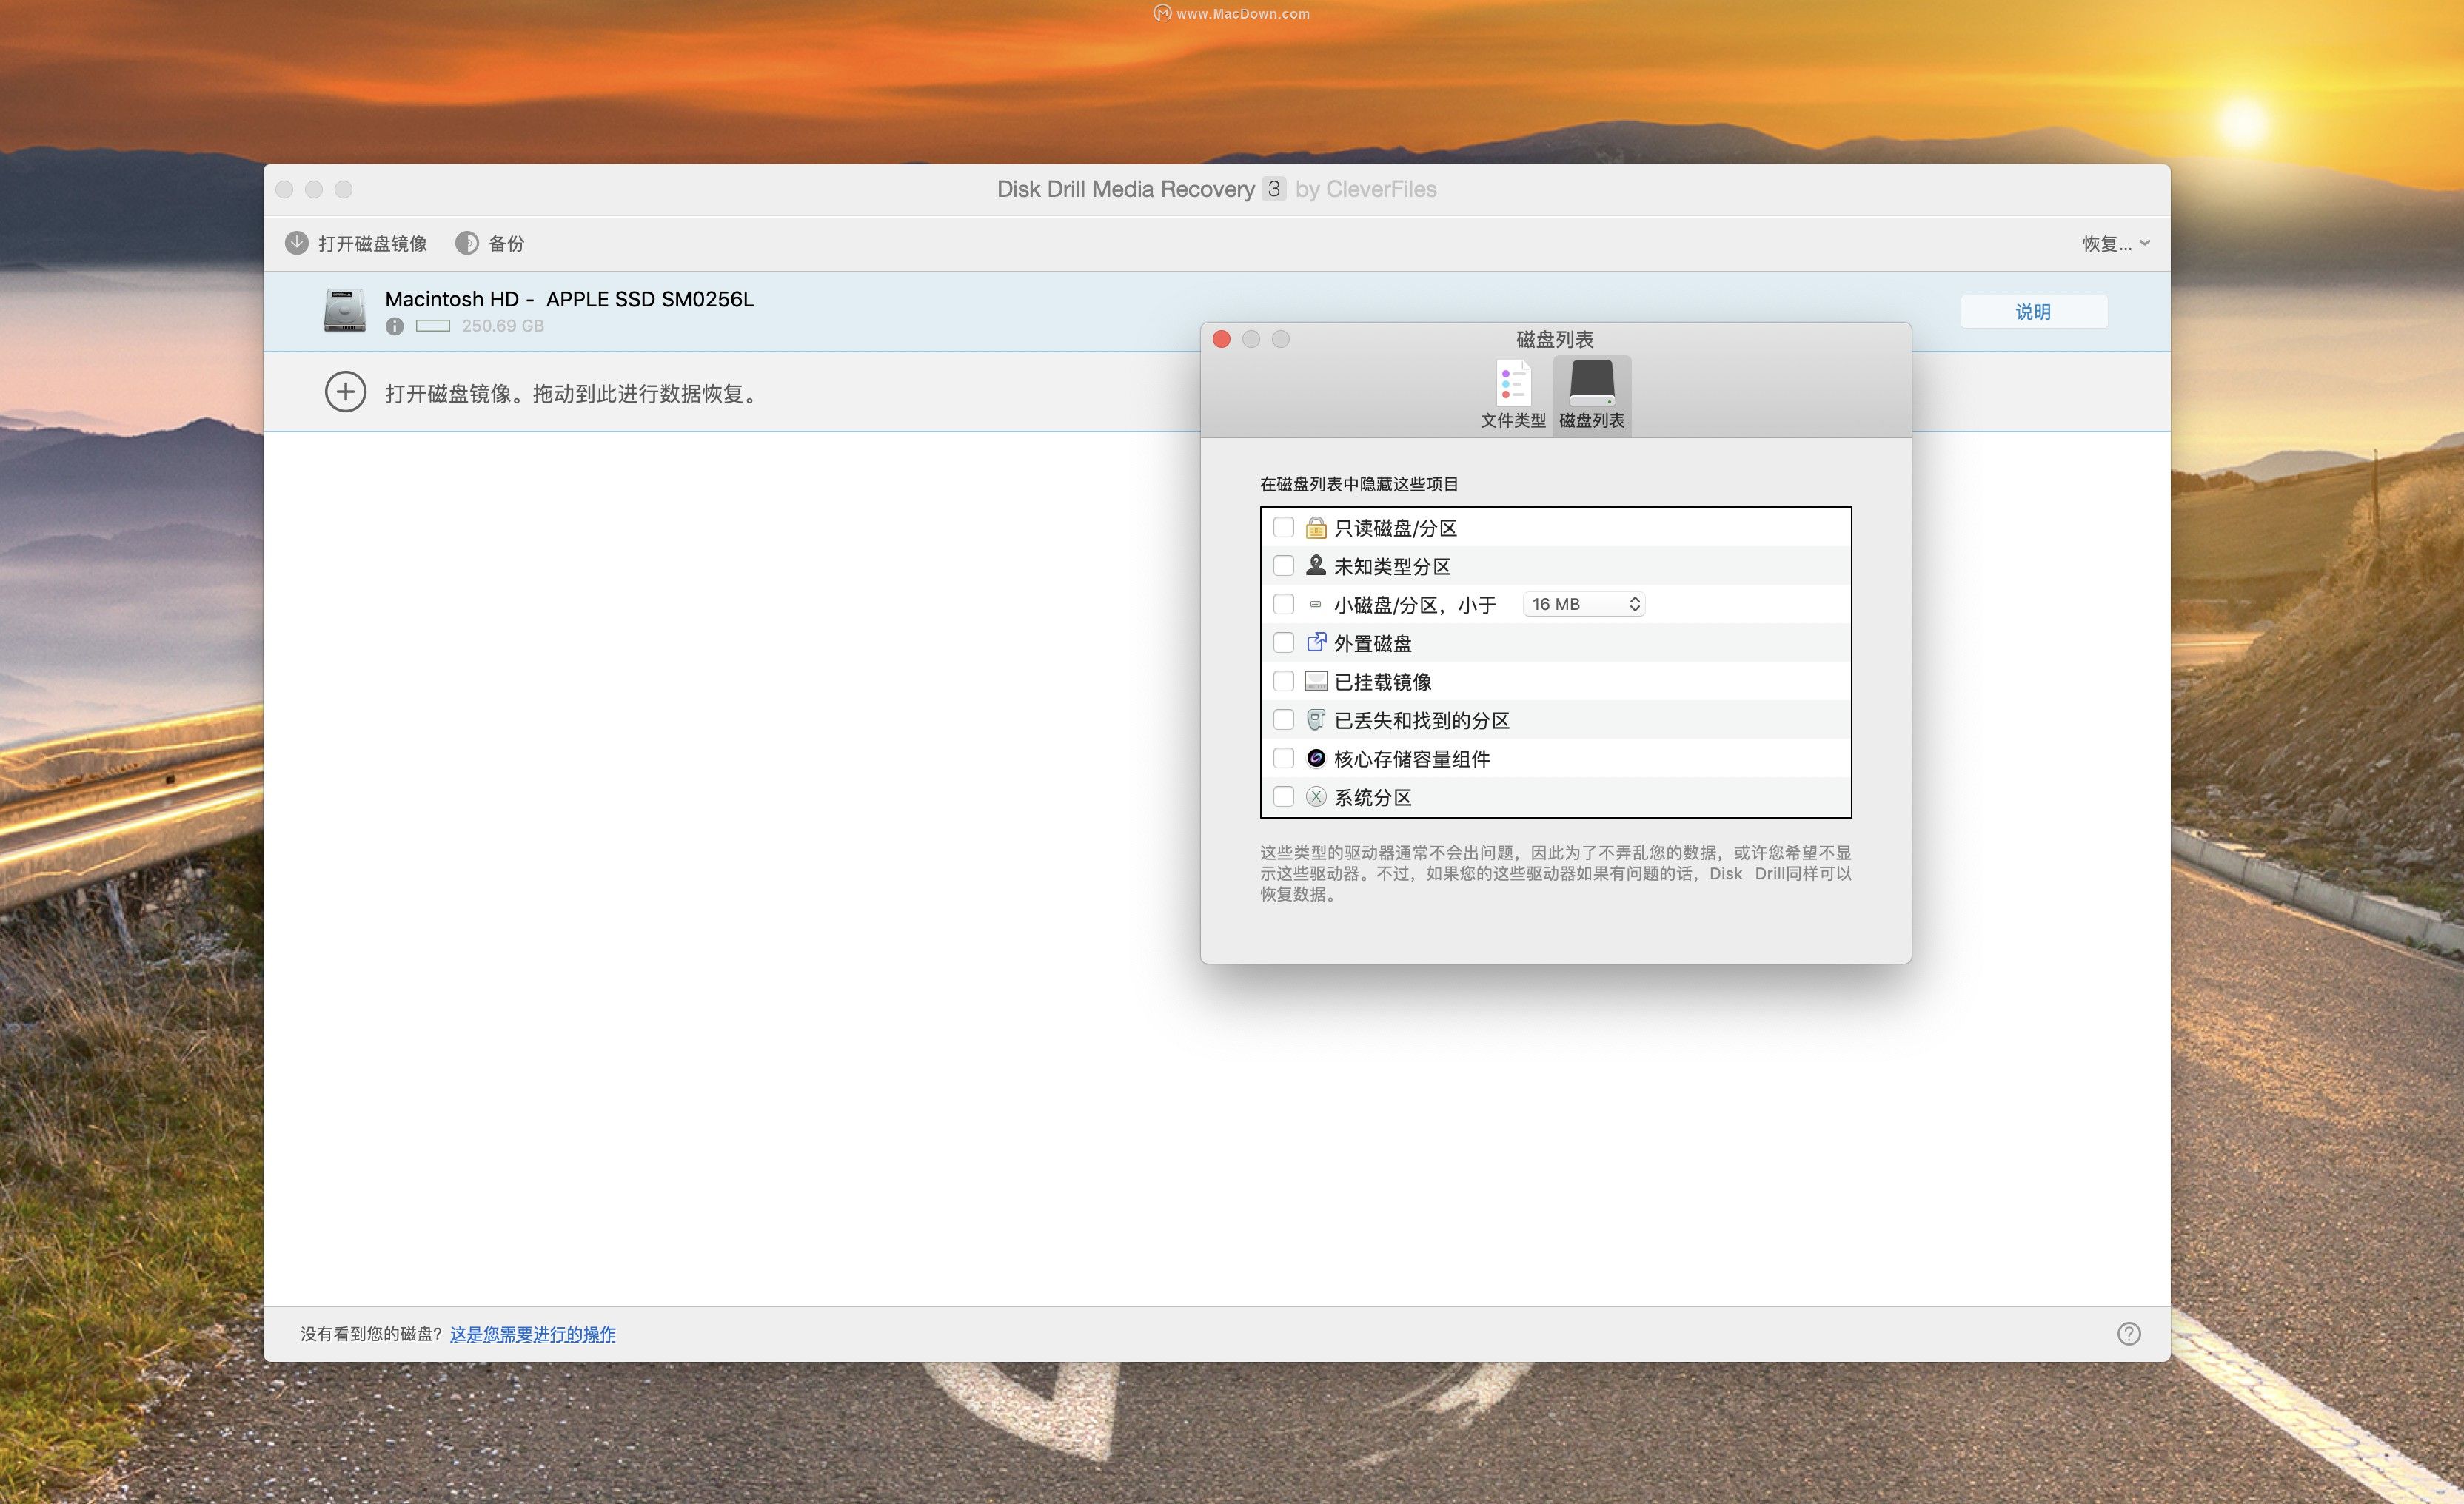This screenshot has width=2464, height=1504.
Task: Switch to the 文件类型 tab
Action: click(x=1513, y=396)
